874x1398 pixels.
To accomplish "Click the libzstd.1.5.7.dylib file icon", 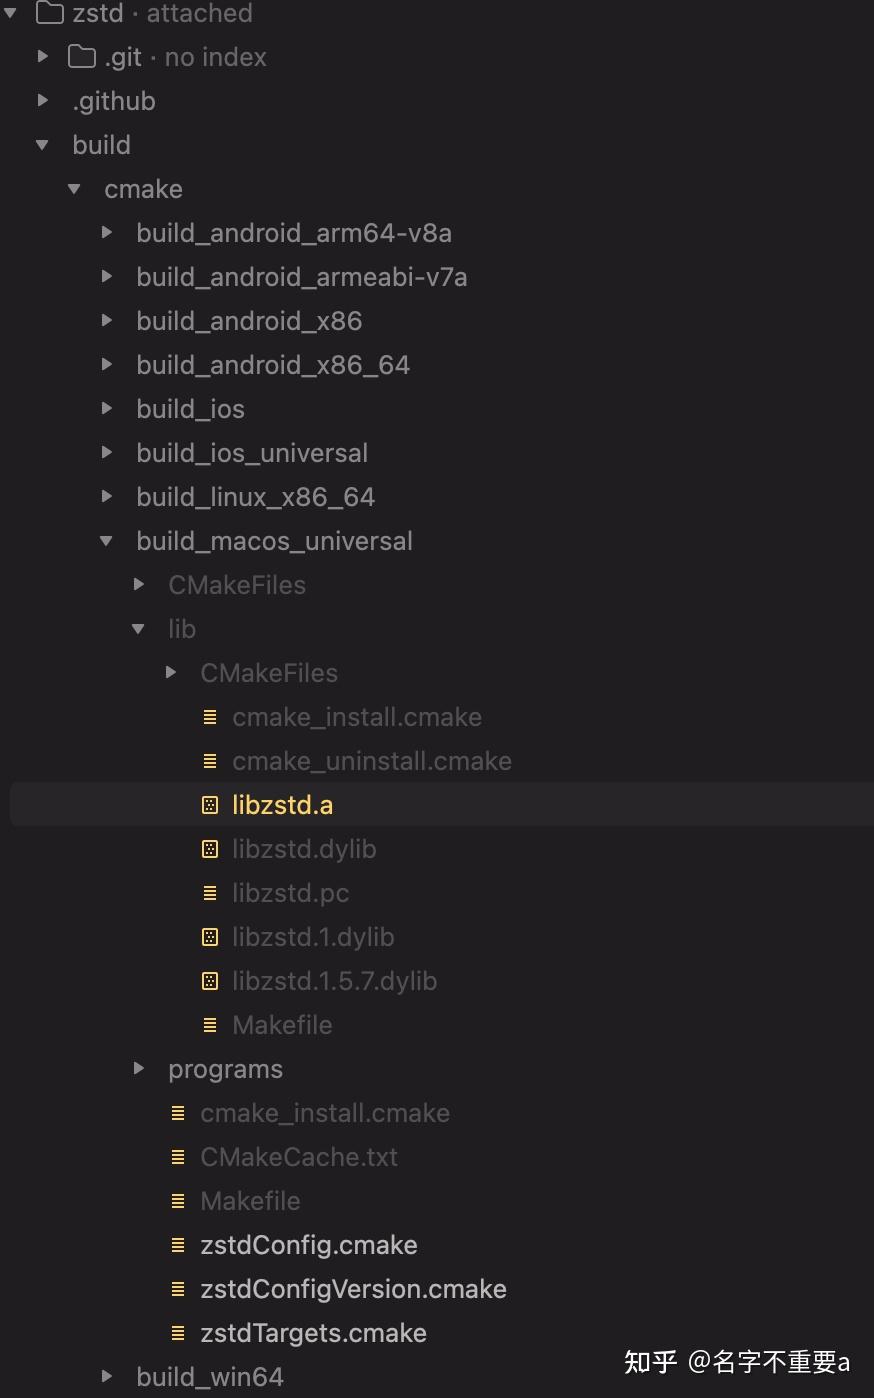I will pos(210,981).
